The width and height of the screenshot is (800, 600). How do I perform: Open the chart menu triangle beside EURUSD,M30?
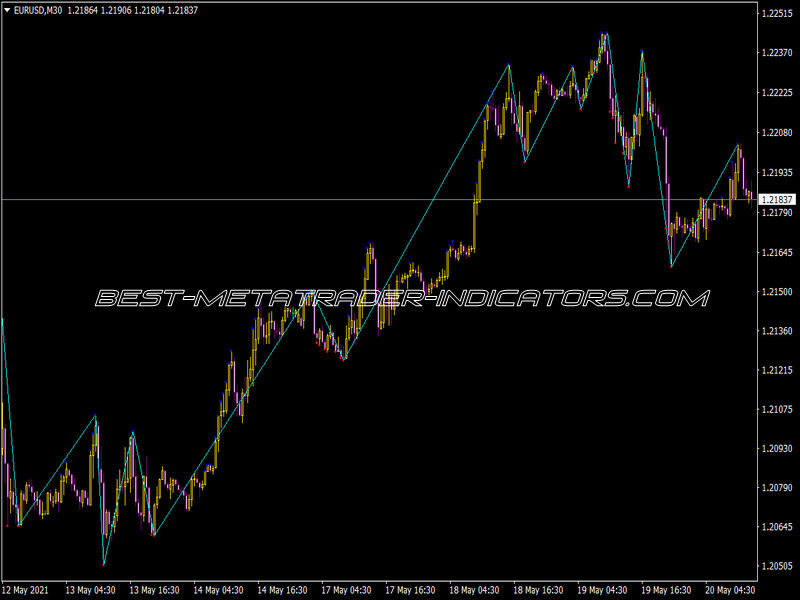[7, 10]
